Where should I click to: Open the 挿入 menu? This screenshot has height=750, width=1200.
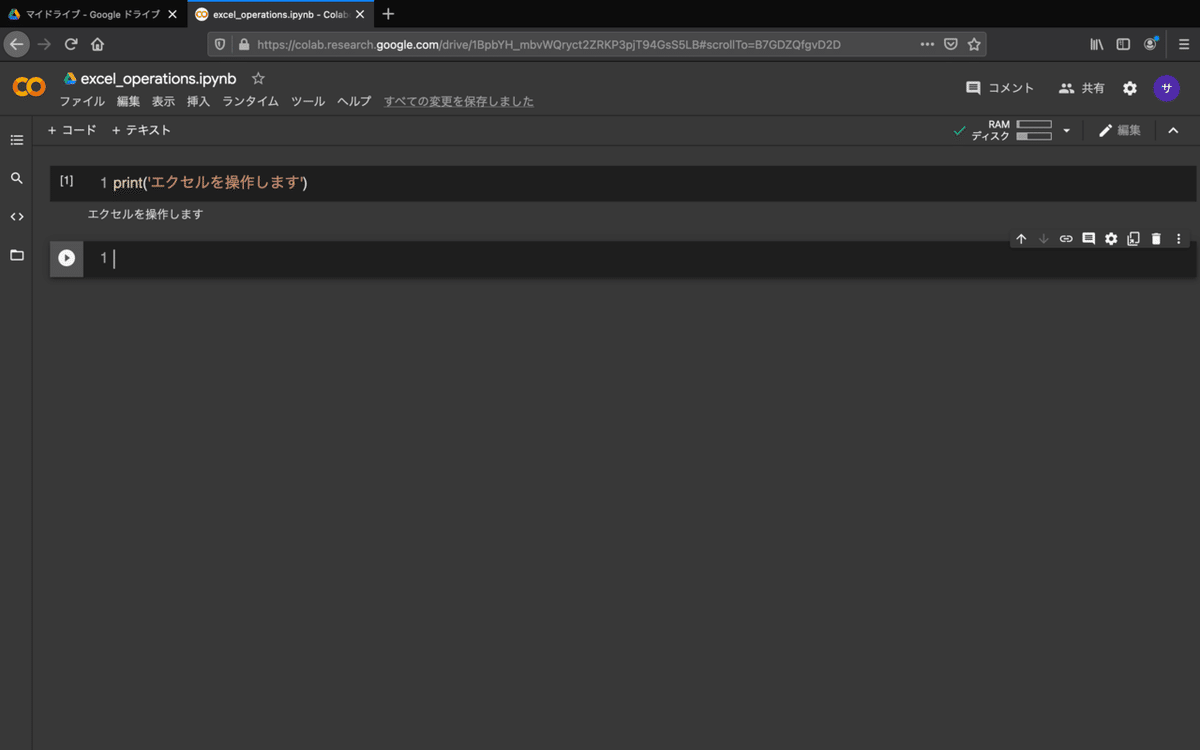[198, 102]
